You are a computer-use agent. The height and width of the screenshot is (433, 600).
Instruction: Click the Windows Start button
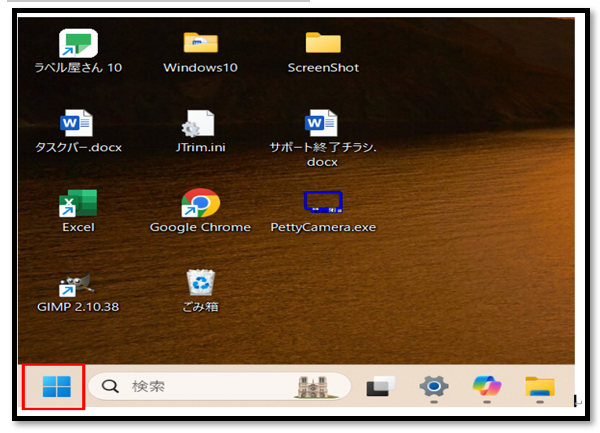[x=57, y=386]
